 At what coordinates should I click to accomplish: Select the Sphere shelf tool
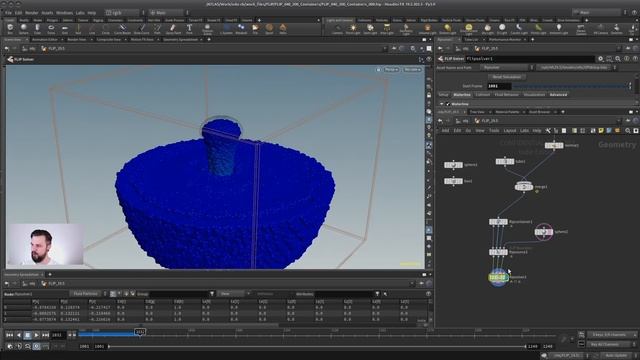pyautogui.click(x=24, y=29)
